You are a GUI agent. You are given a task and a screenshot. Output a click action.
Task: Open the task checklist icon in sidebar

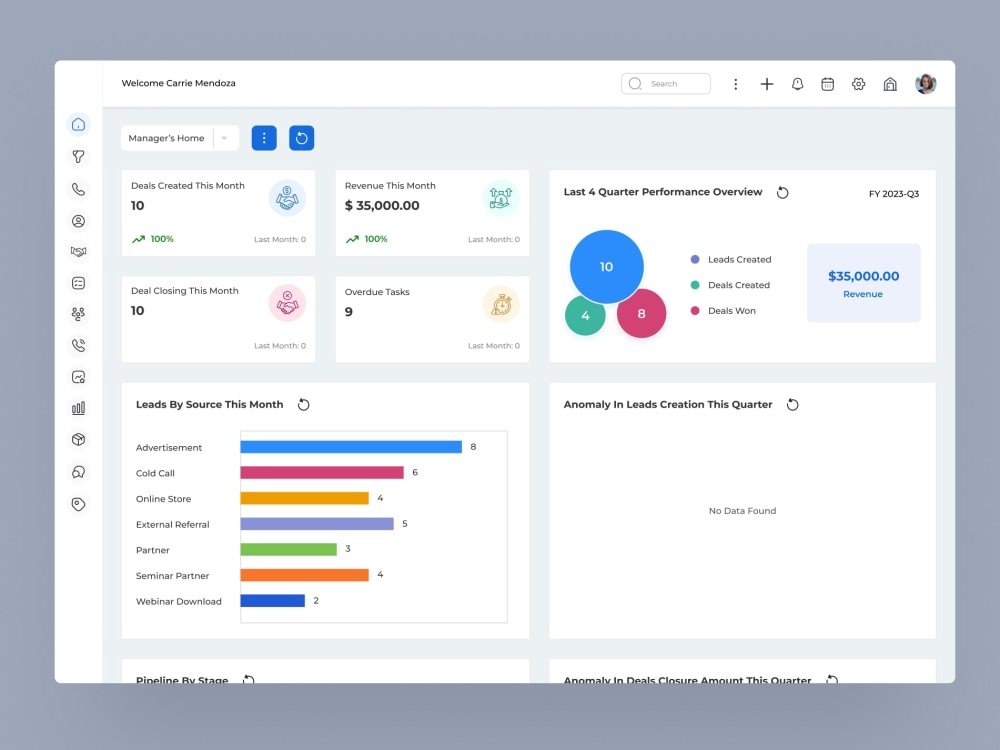78,283
